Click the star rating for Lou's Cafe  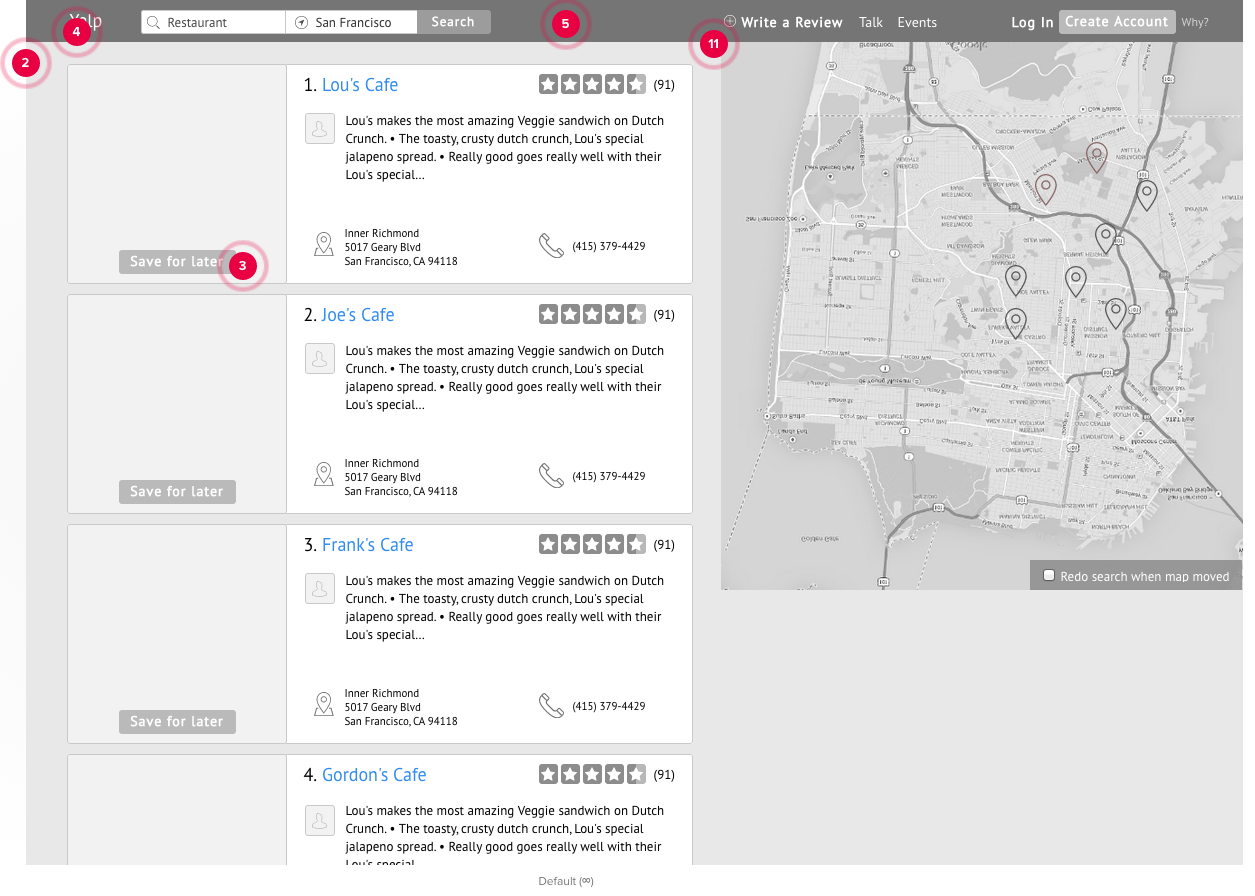[592, 85]
